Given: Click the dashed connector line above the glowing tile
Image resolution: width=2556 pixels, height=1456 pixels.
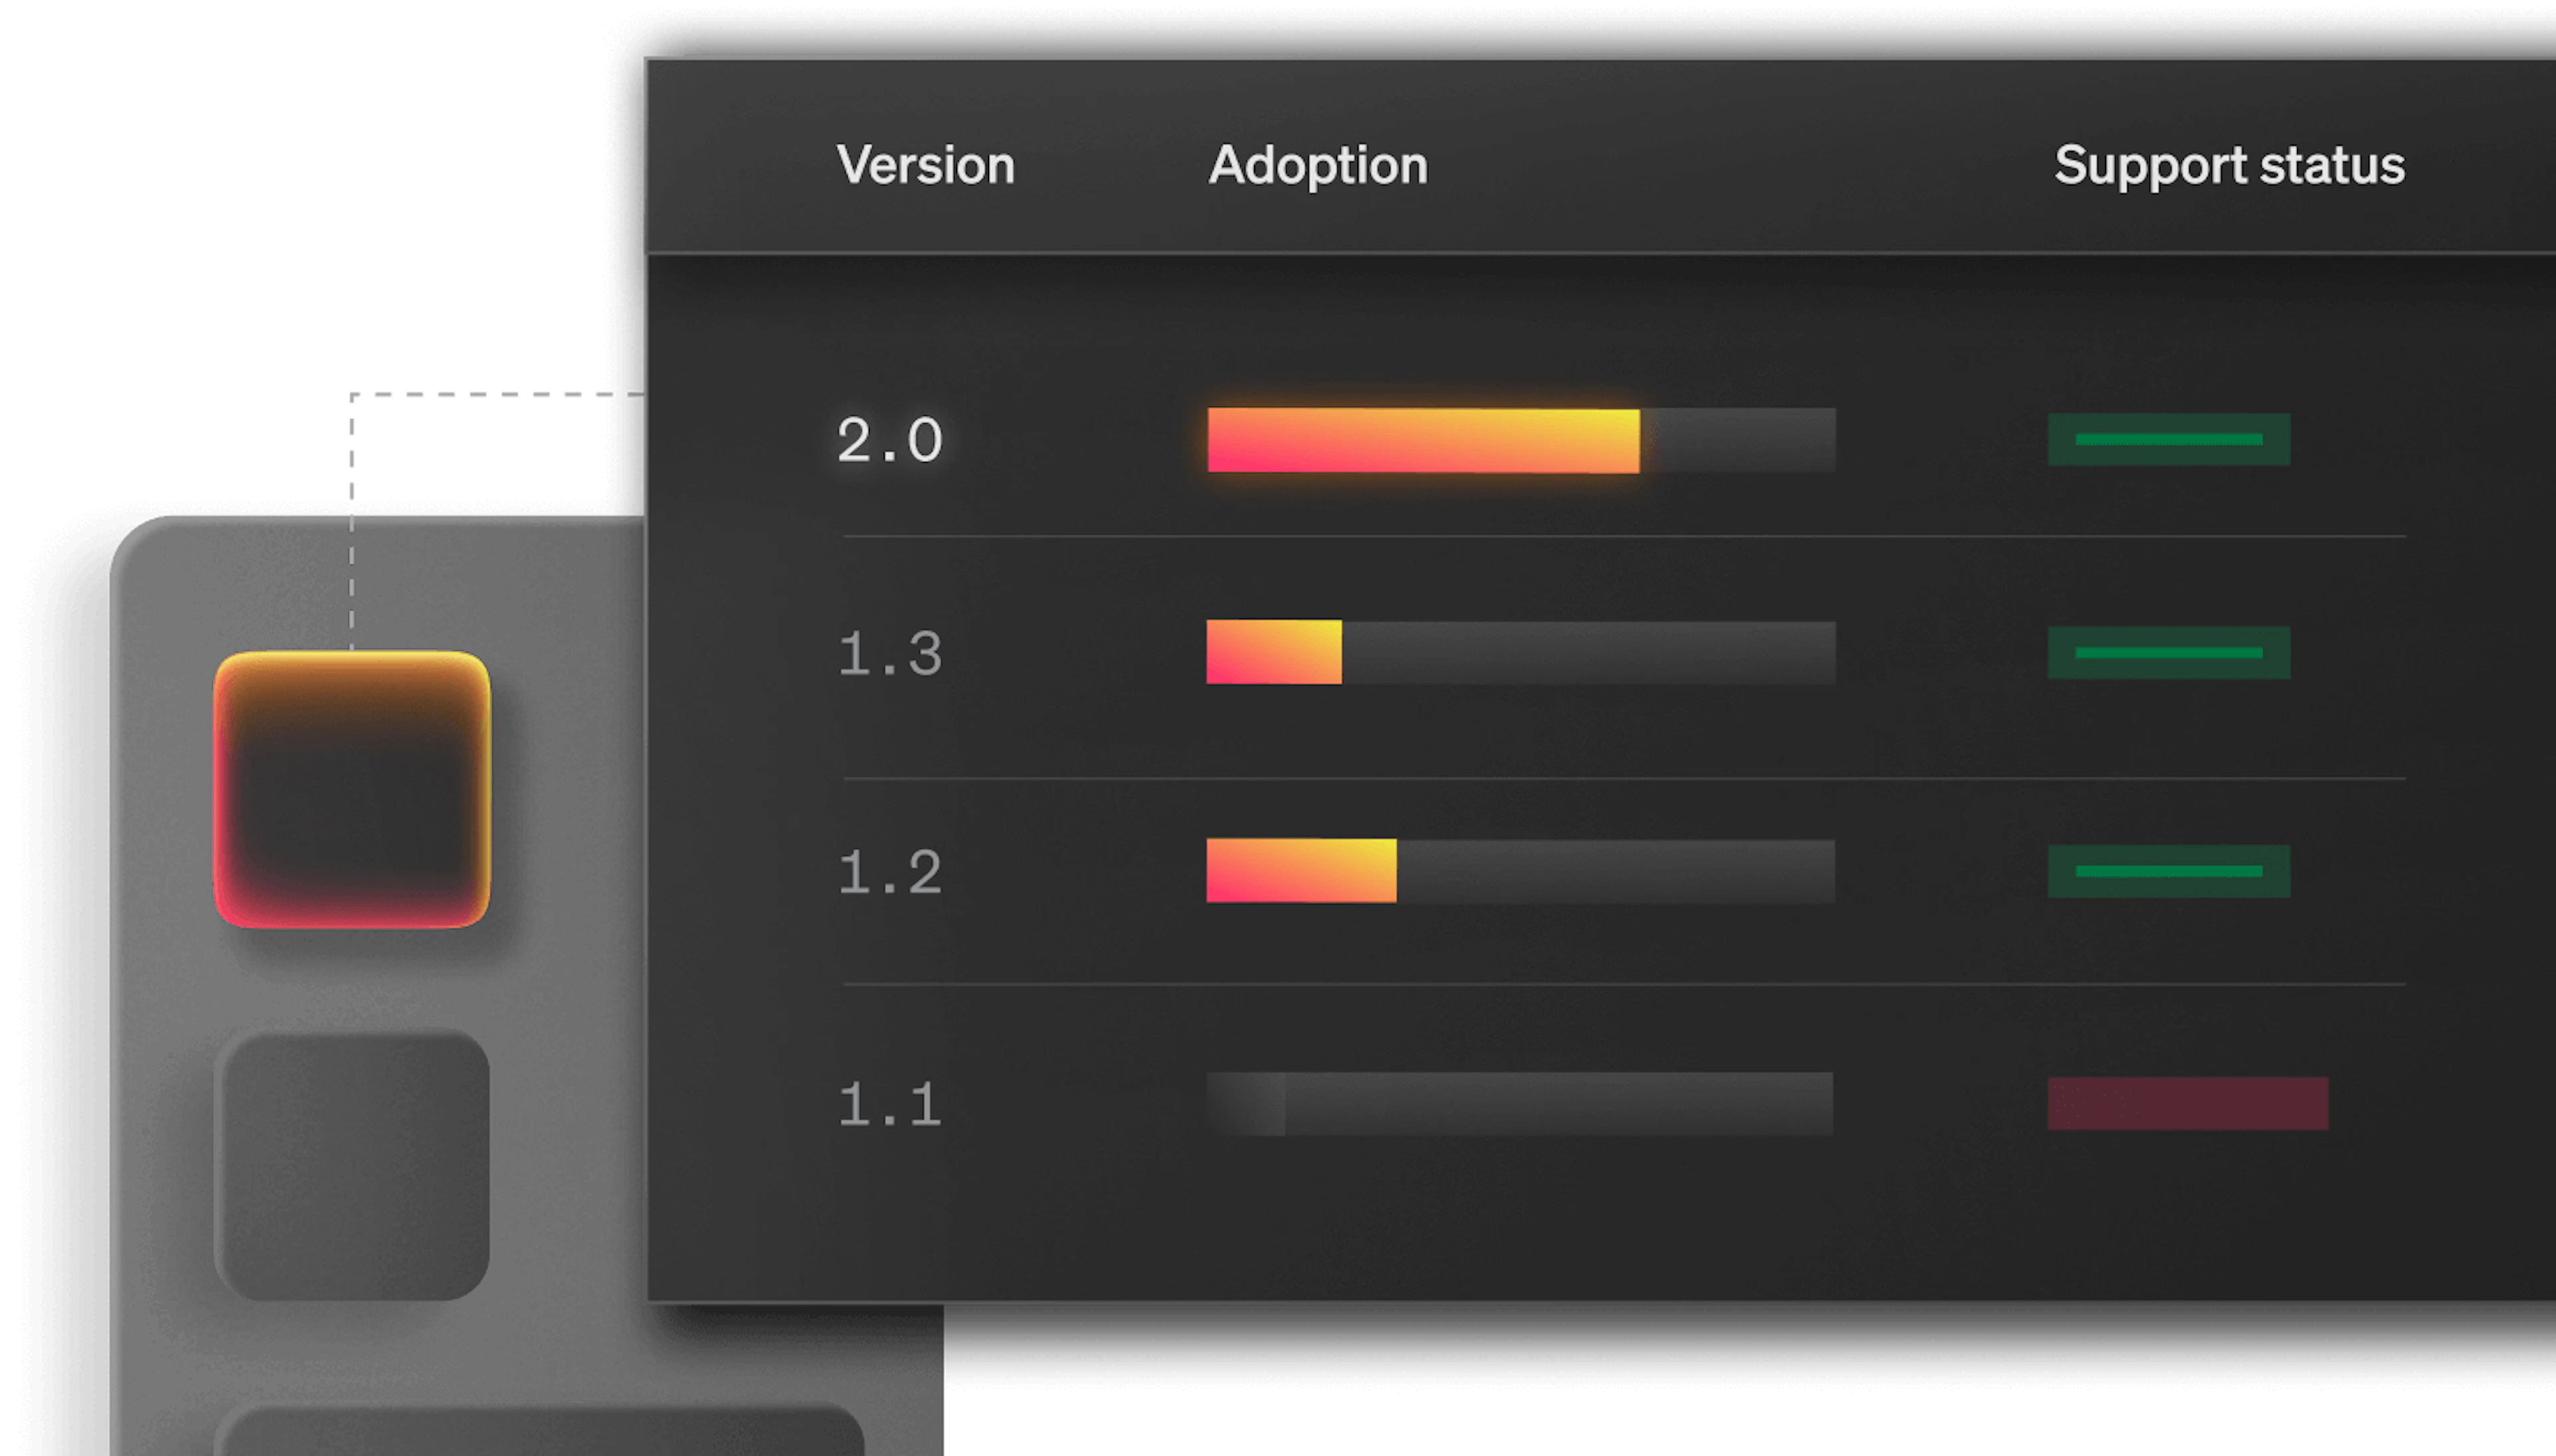Looking at the screenshot, I should pos(351,520).
